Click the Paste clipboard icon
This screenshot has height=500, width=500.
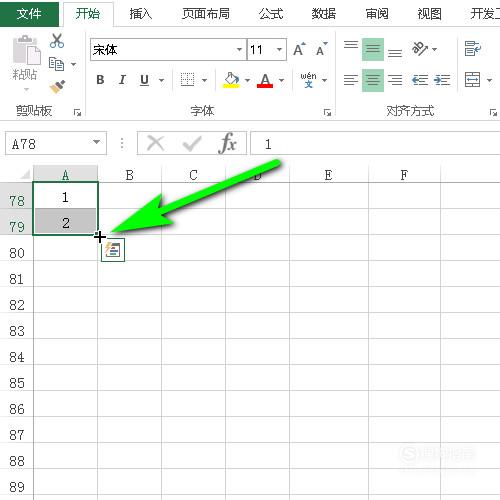tap(27, 50)
